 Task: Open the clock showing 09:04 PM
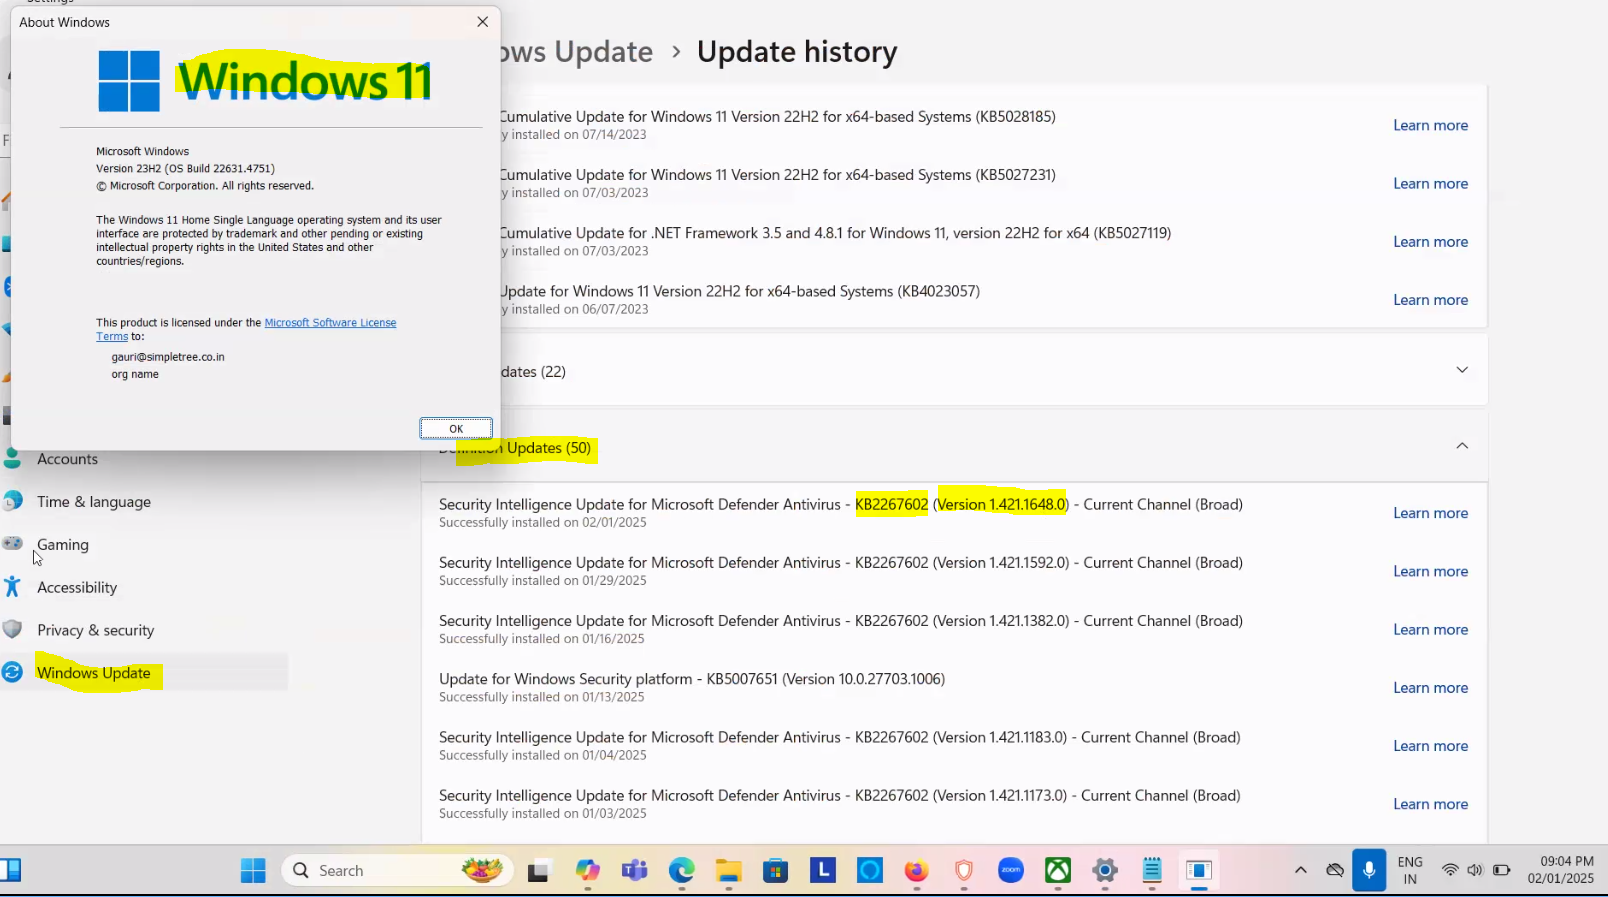1561,870
